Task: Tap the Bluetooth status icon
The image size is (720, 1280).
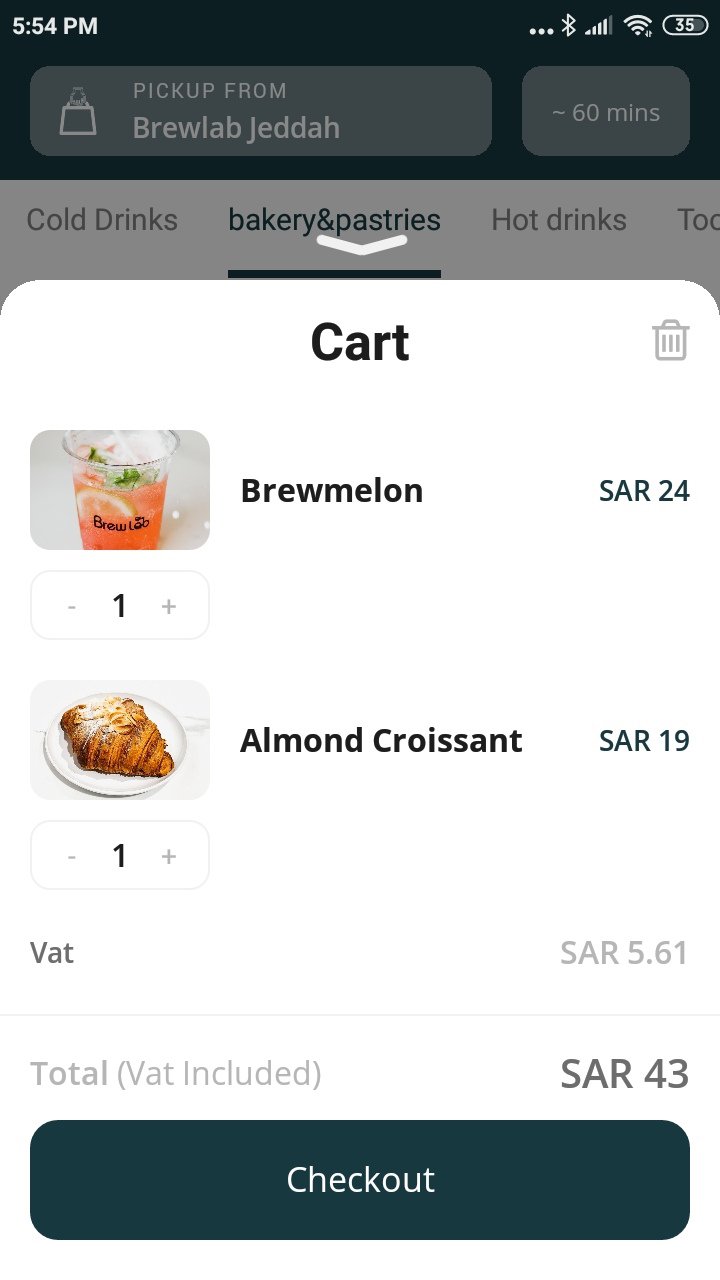Action: (568, 26)
